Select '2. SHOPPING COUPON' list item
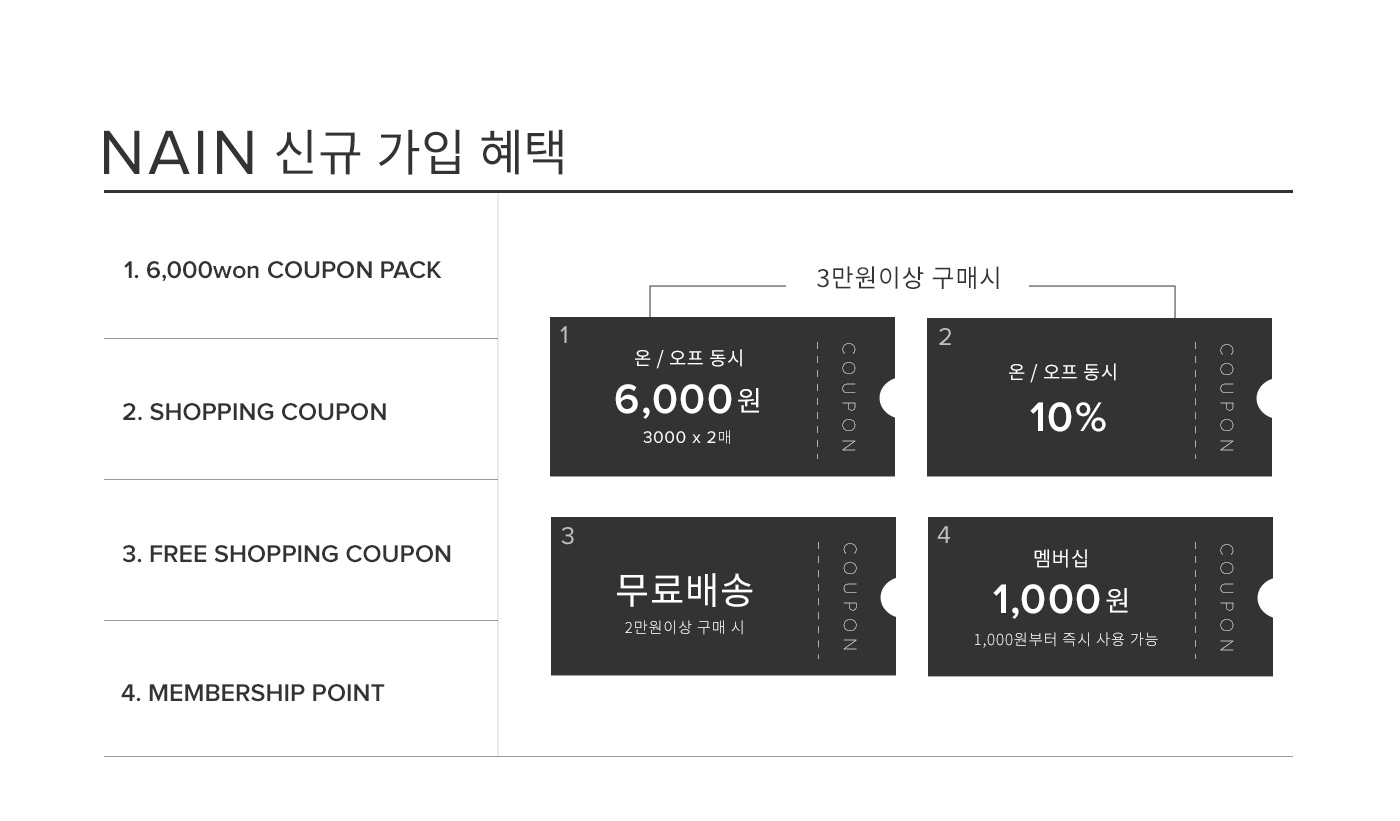The image size is (1400, 821). click(x=254, y=412)
